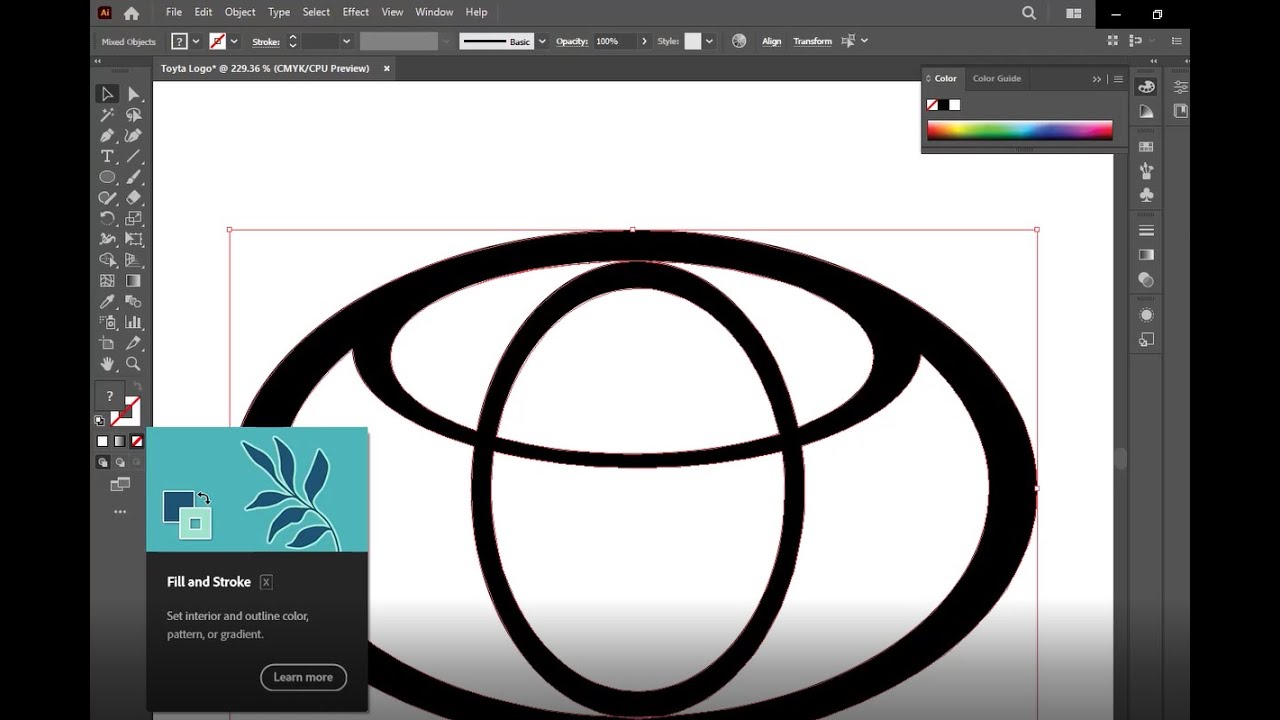The image size is (1280, 720).
Task: Select the Pen tool
Action: pos(107,135)
